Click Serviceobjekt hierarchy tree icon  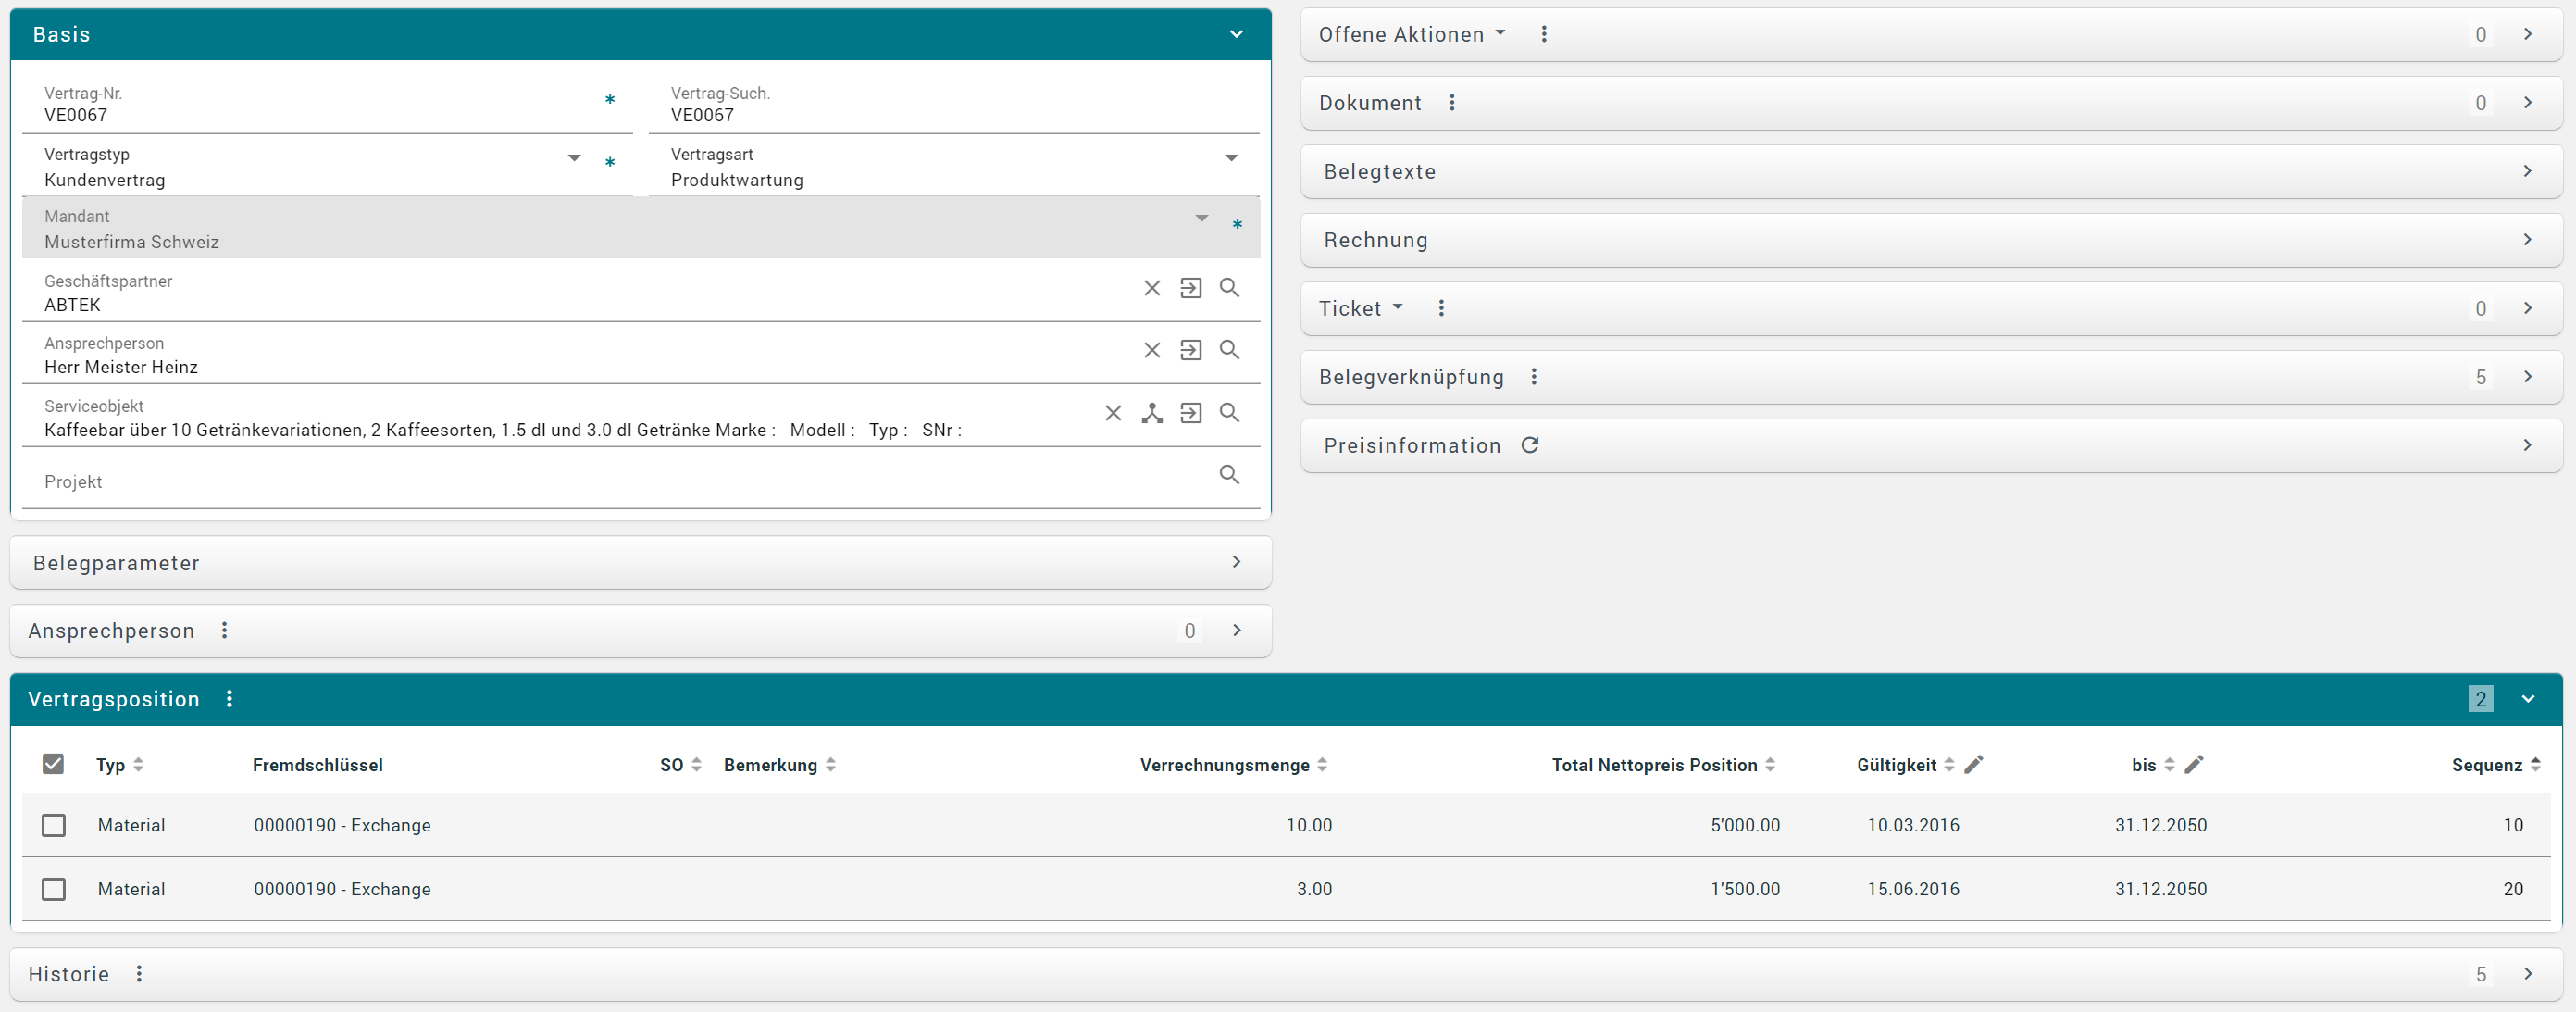point(1152,413)
